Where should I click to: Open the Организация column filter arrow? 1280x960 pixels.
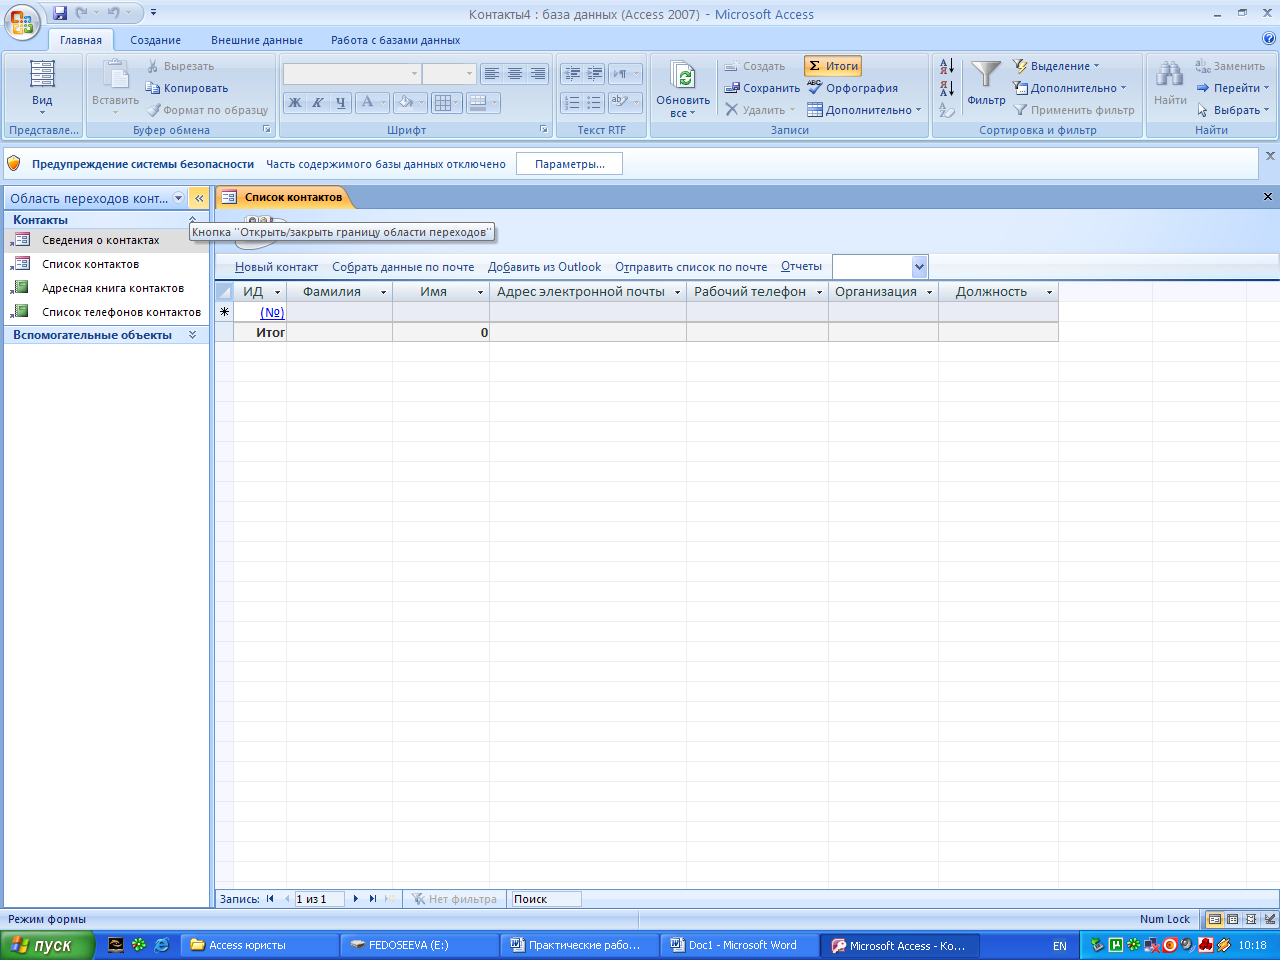click(x=929, y=292)
